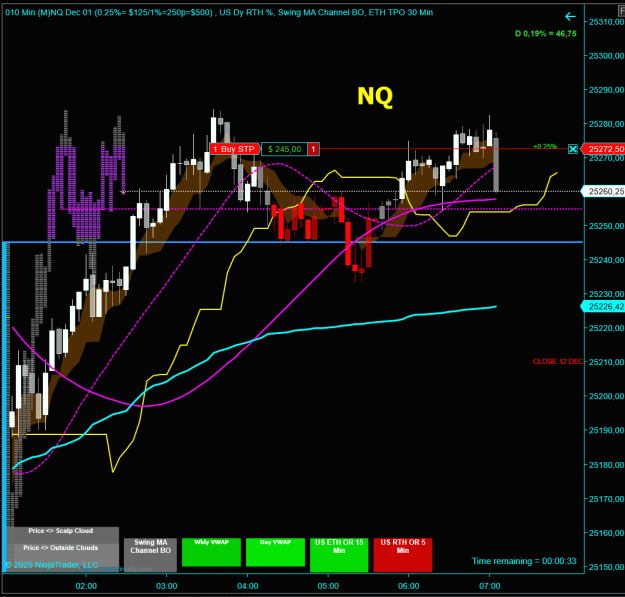Image resolution: width=625 pixels, height=597 pixels.
Task: Toggle the Price <> Scalp Cloud button
Action: coord(61,534)
